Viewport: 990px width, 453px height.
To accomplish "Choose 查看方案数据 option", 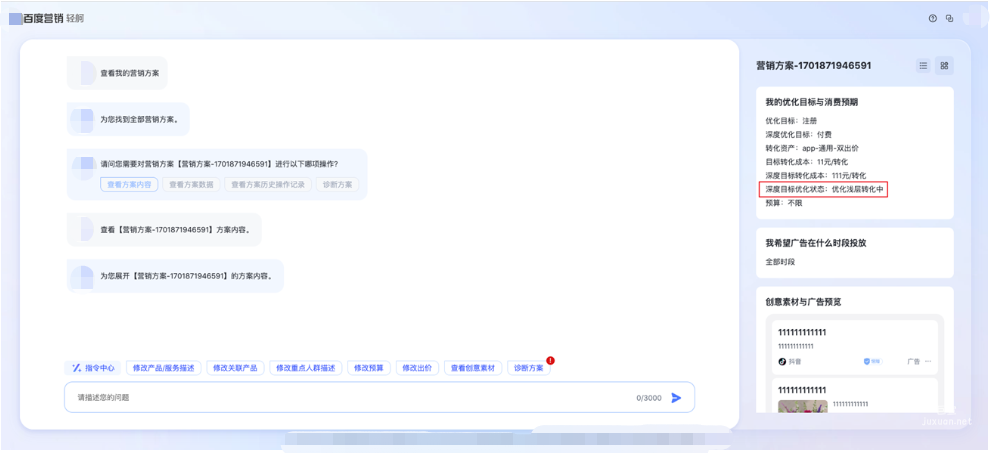I will coord(191,185).
